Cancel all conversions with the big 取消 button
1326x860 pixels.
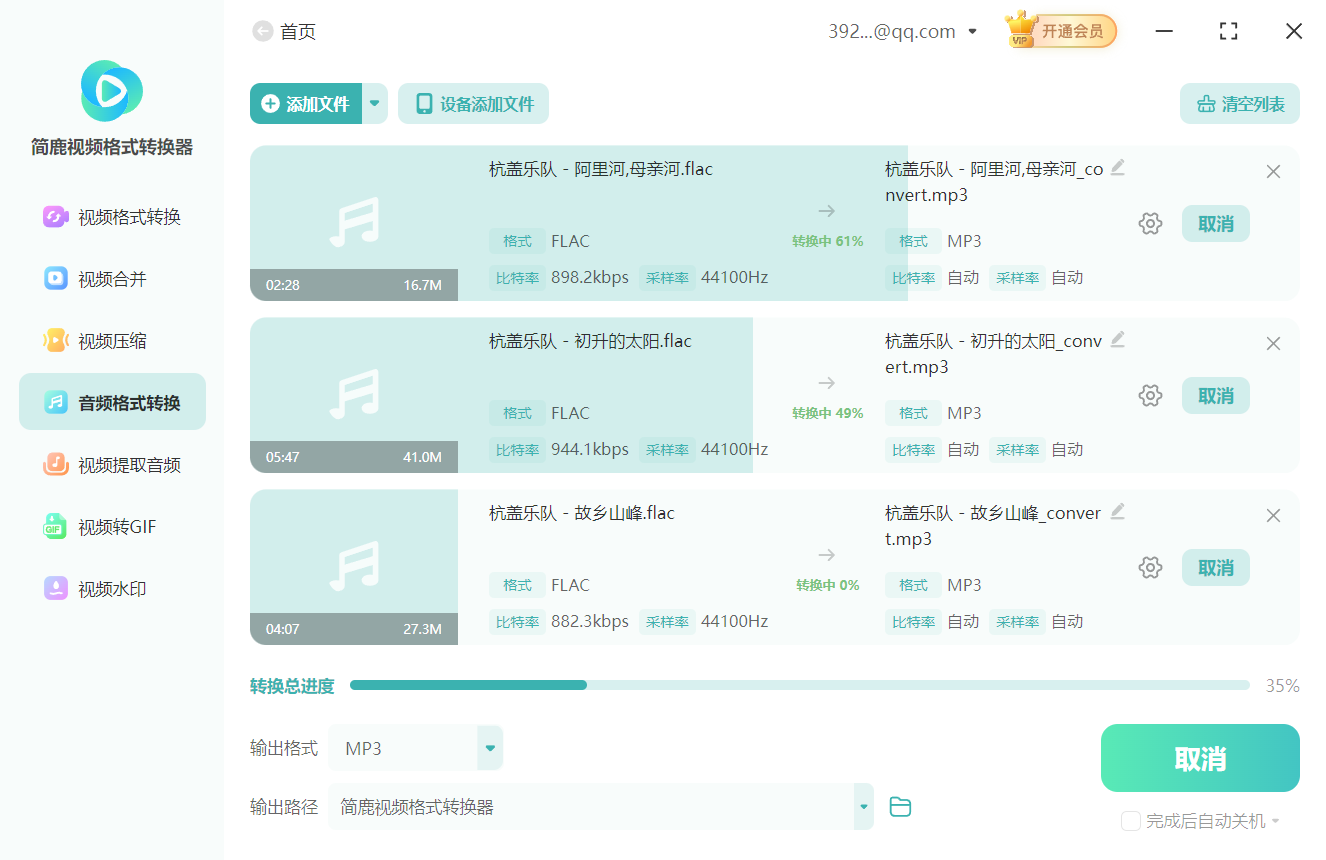[1199, 758]
